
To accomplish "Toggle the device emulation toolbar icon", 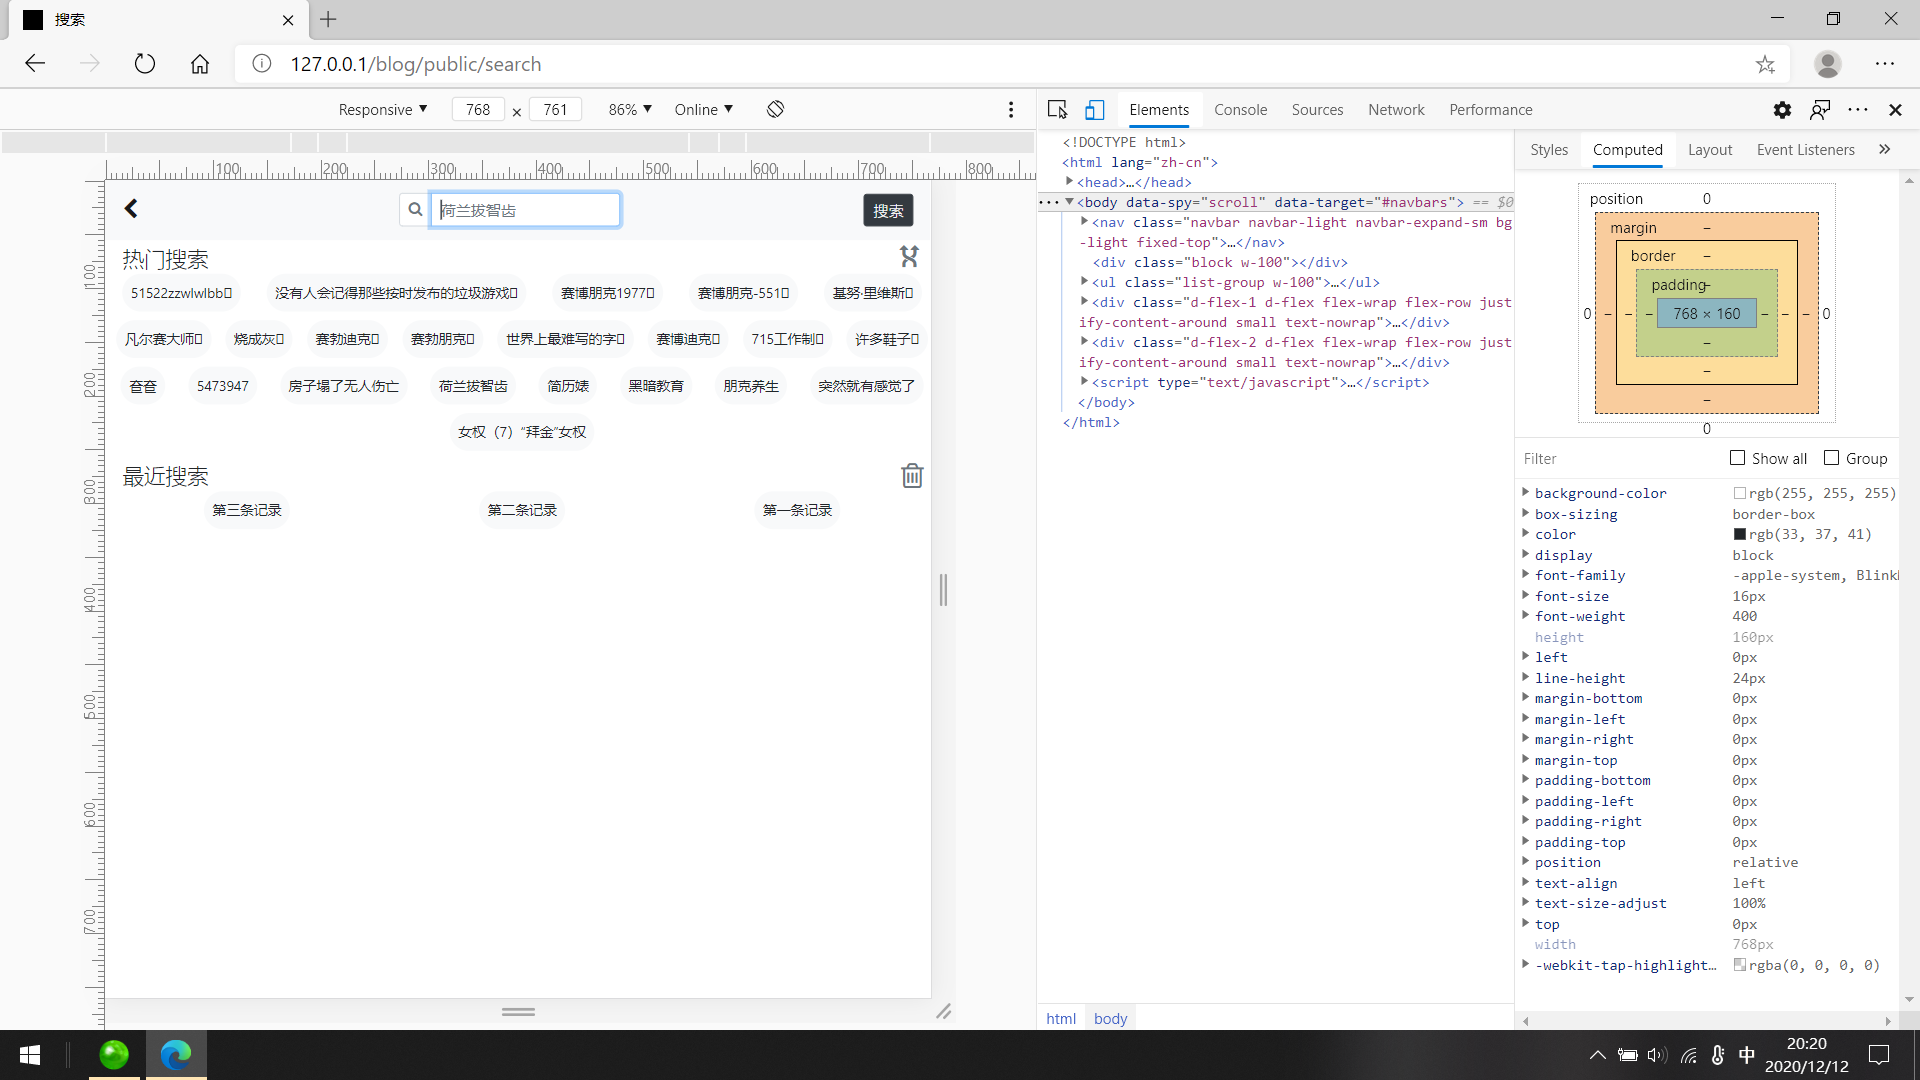I will pyautogui.click(x=1095, y=110).
